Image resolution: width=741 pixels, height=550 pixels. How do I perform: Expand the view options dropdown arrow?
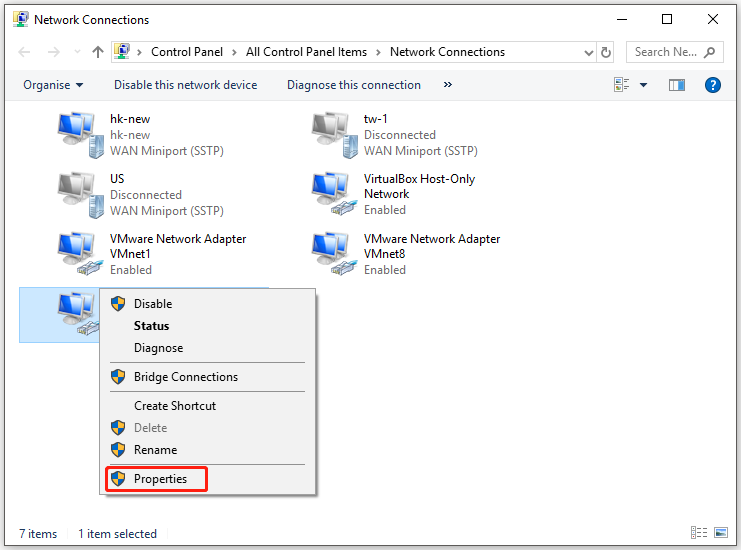643,85
